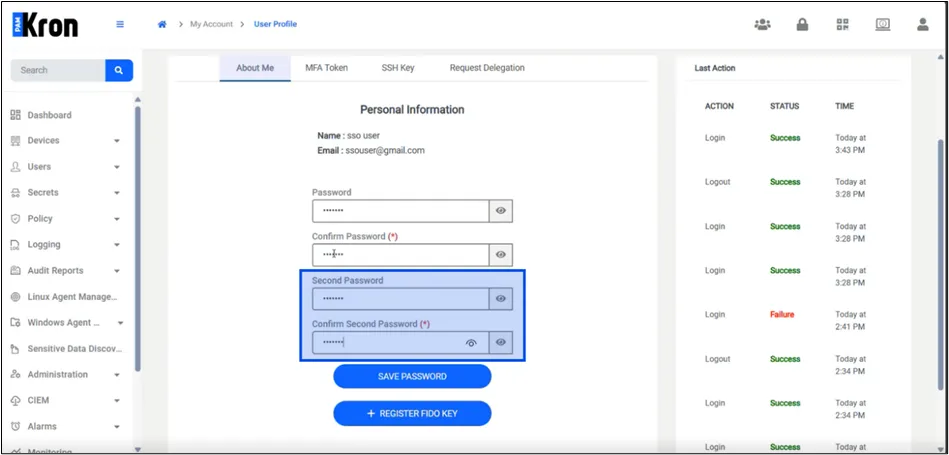Viewport: 949px width, 455px height.
Task: Click the padlock icon in header
Action: click(803, 24)
